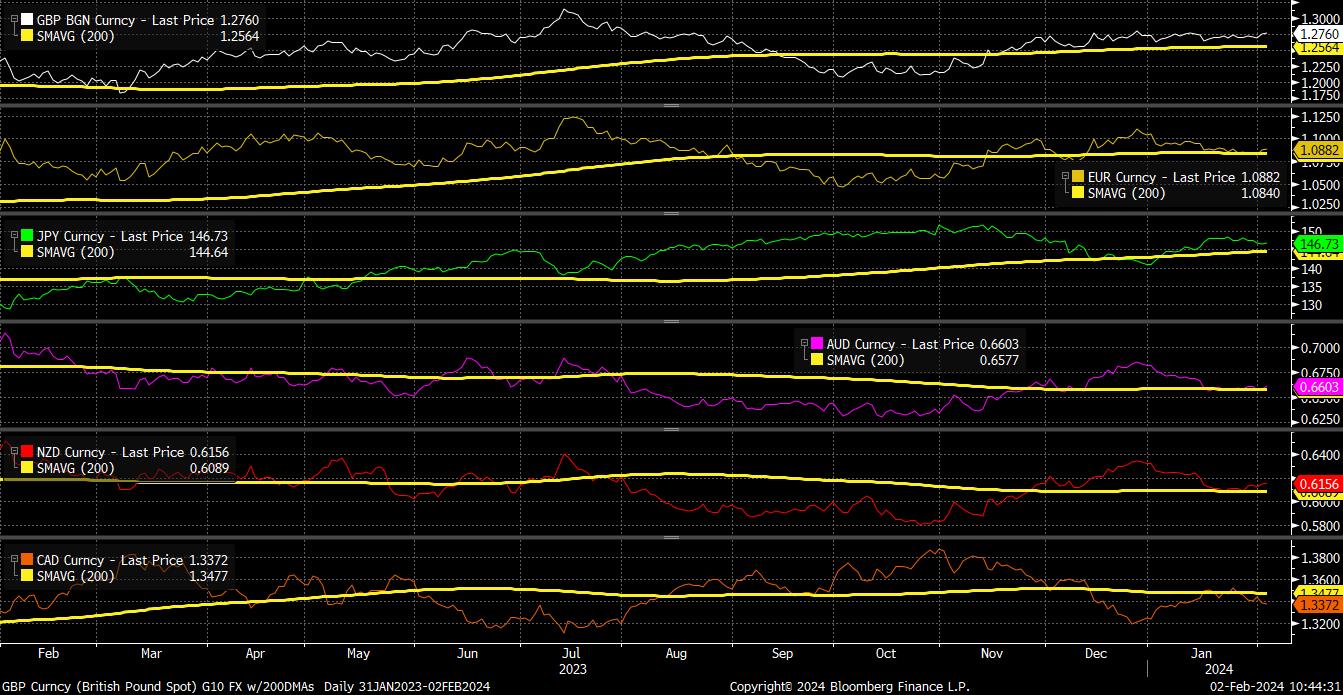
Task: Click the Mar label on the date axis
Action: (x=150, y=653)
